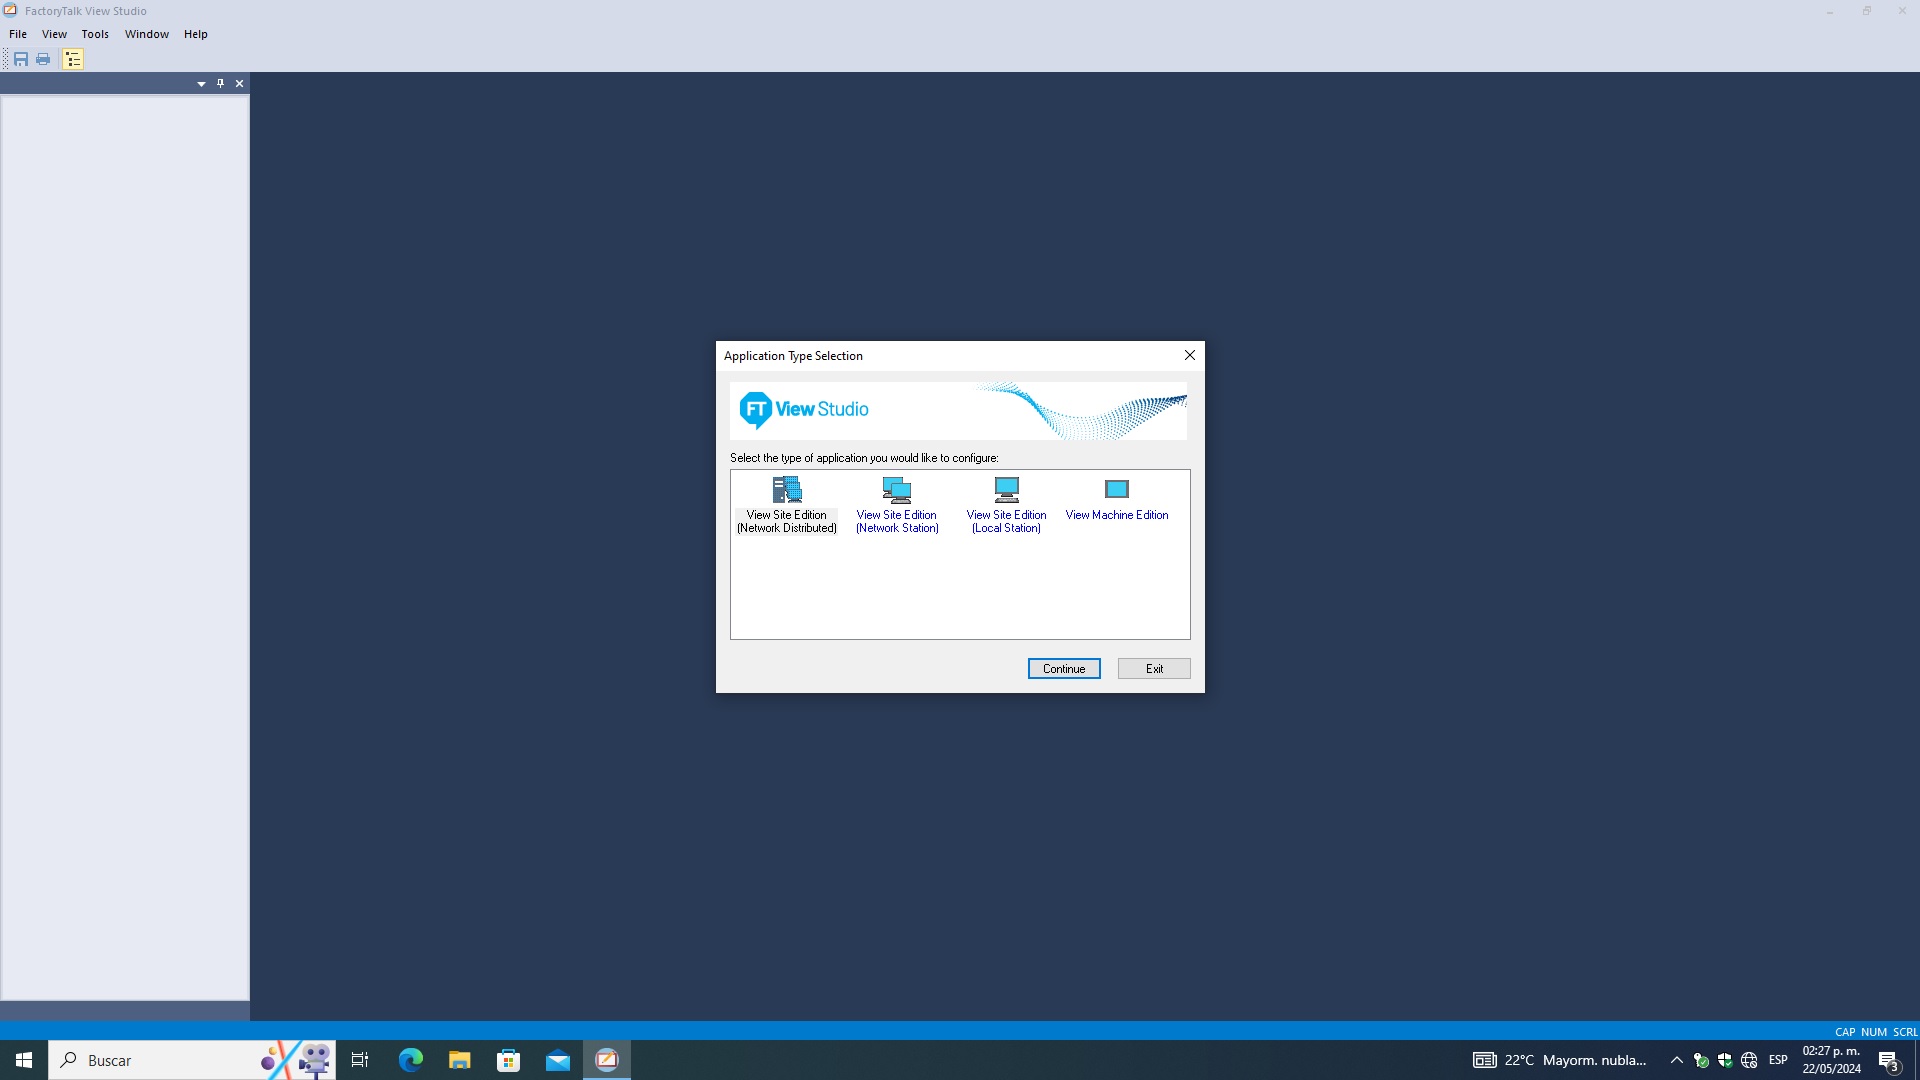The image size is (1920, 1080).
Task: Click the Exit button
Action: (x=1154, y=669)
